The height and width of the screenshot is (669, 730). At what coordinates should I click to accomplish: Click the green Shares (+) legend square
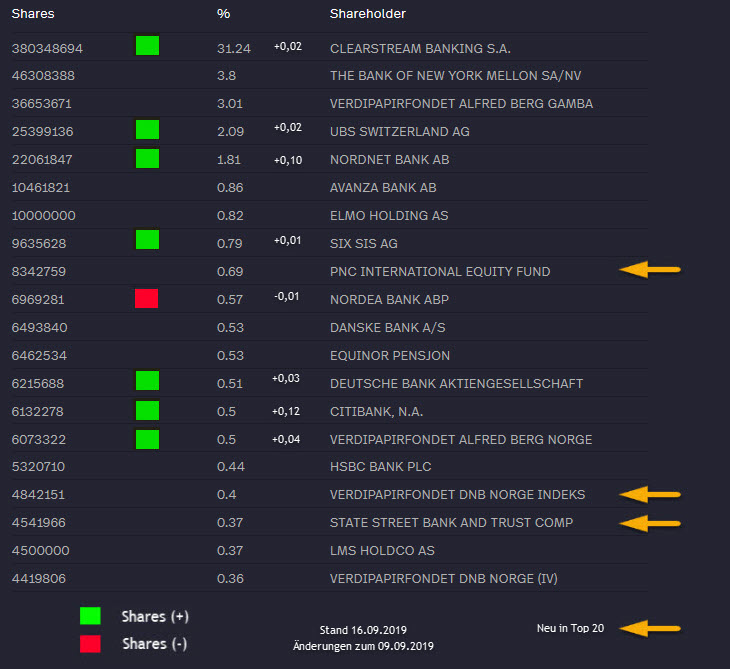pos(90,615)
